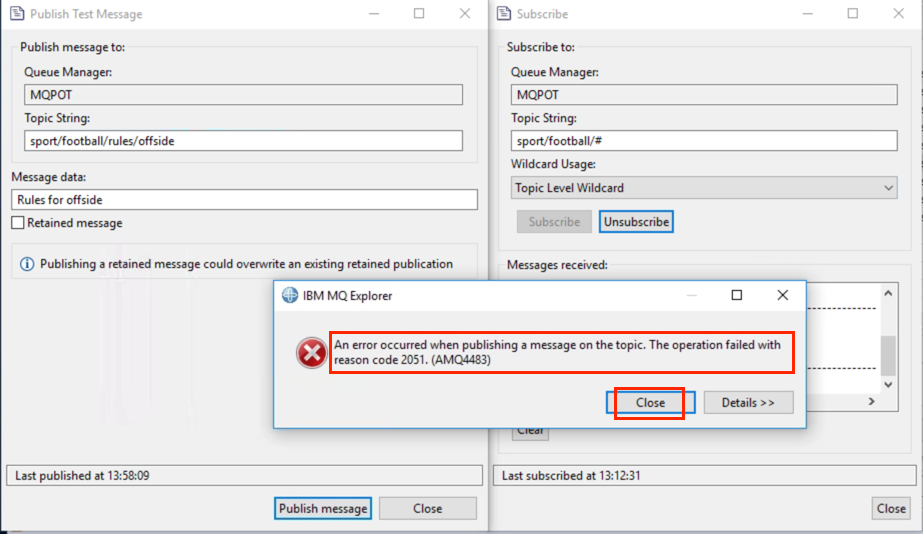This screenshot has height=534, width=923.
Task: Click the messages list vertical scrollbar thumb
Action: pyautogui.click(x=888, y=355)
